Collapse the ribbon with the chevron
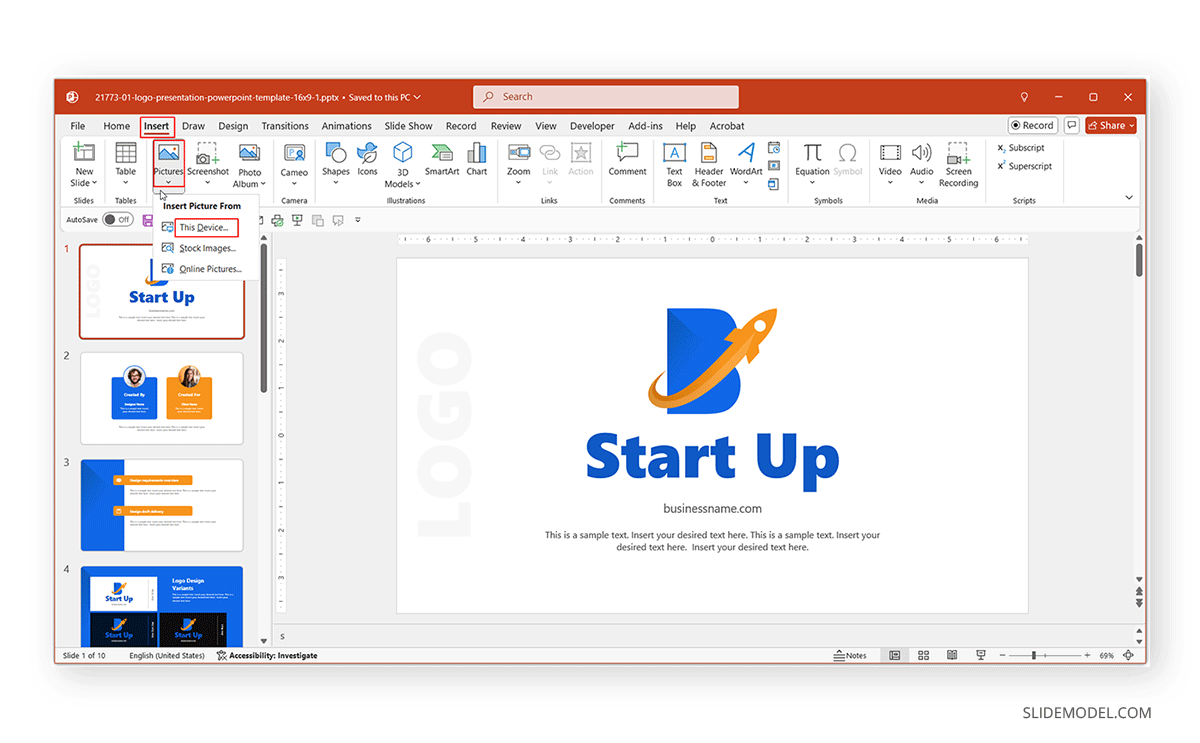Viewport: 1200px width, 743px height. (1129, 198)
